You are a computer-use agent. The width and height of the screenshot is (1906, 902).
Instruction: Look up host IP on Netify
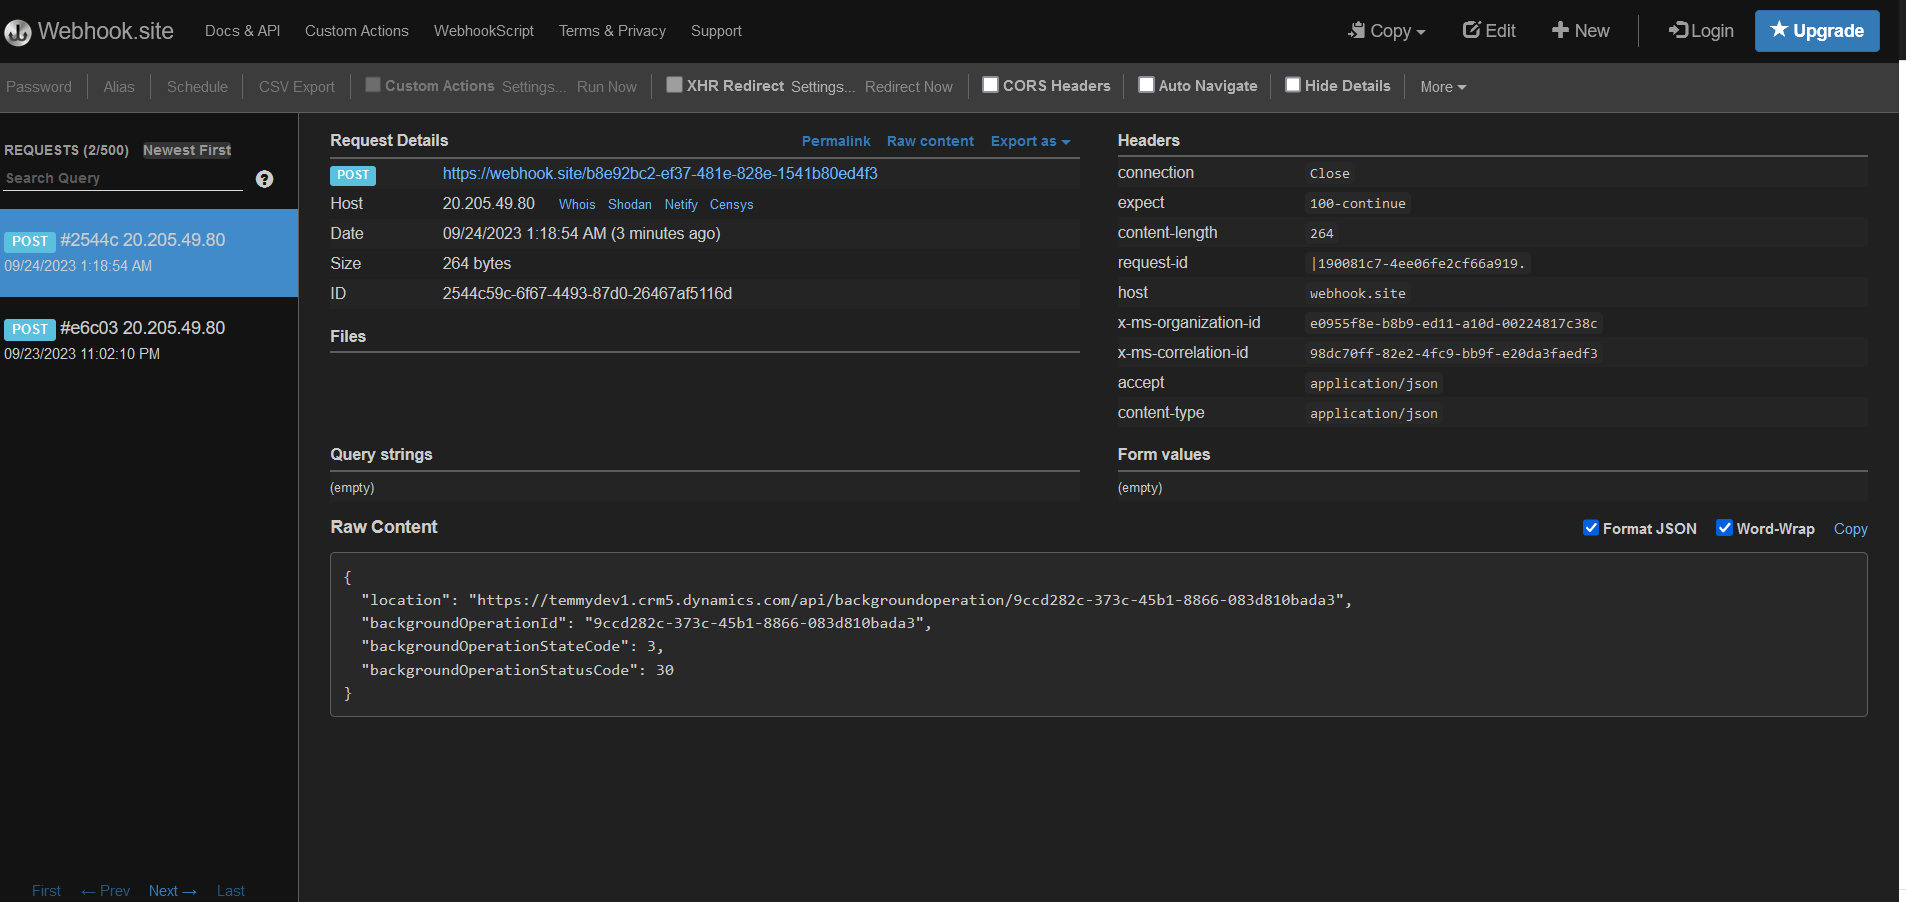click(681, 204)
